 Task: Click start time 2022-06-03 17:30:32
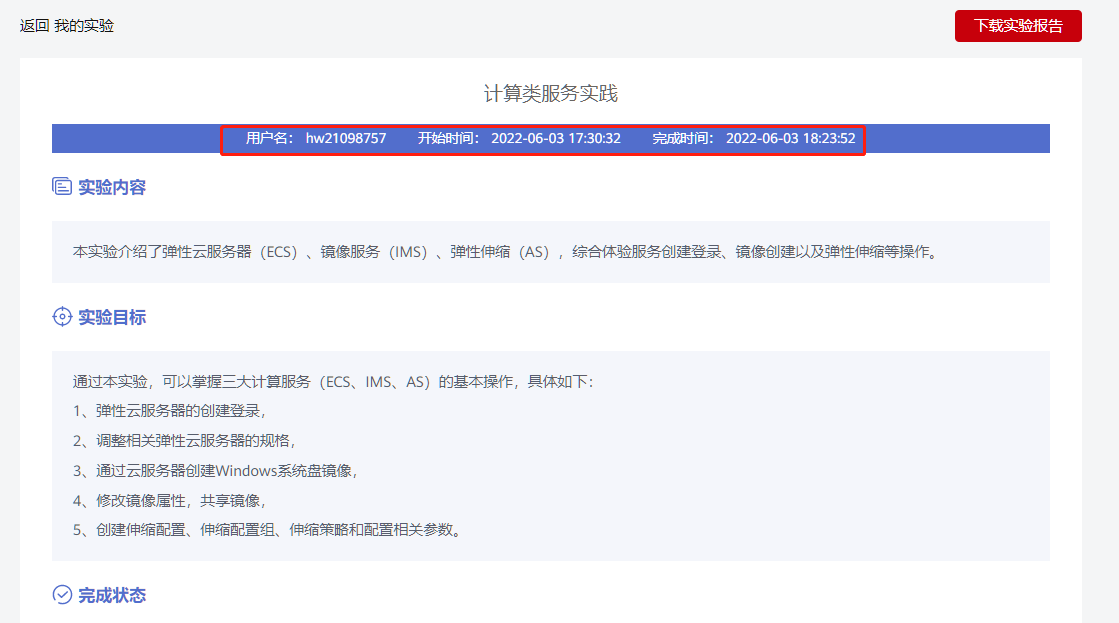556,138
